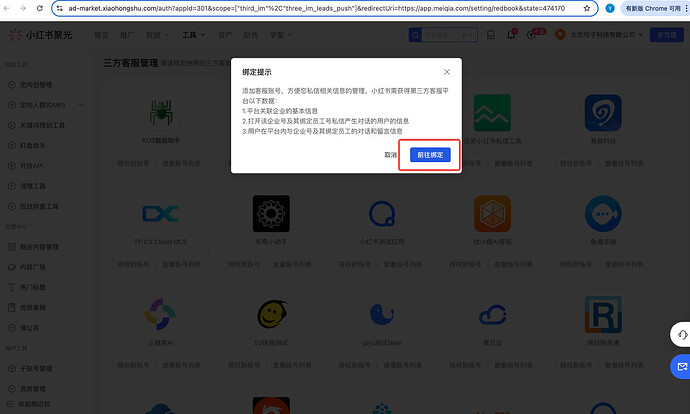The width and height of the screenshot is (690, 414).
Task: Open the 推广 nav item
Action: point(127,35)
